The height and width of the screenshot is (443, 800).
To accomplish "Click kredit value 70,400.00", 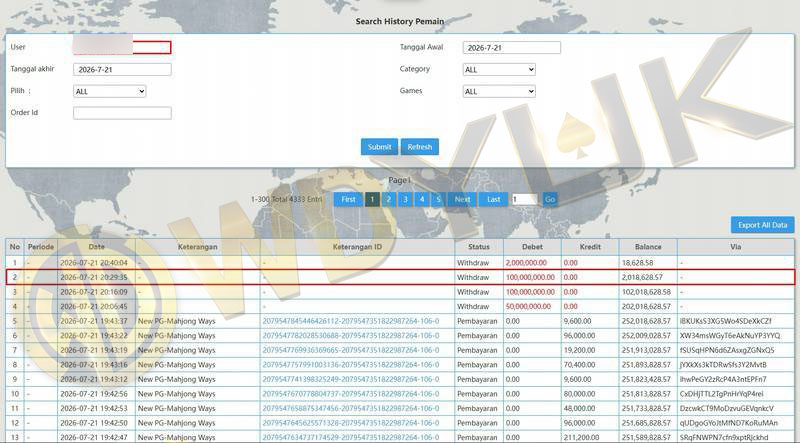I will (x=579, y=364).
